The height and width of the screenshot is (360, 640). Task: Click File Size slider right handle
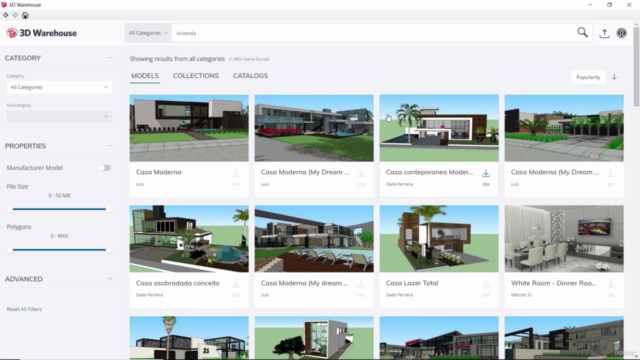click(x=109, y=209)
